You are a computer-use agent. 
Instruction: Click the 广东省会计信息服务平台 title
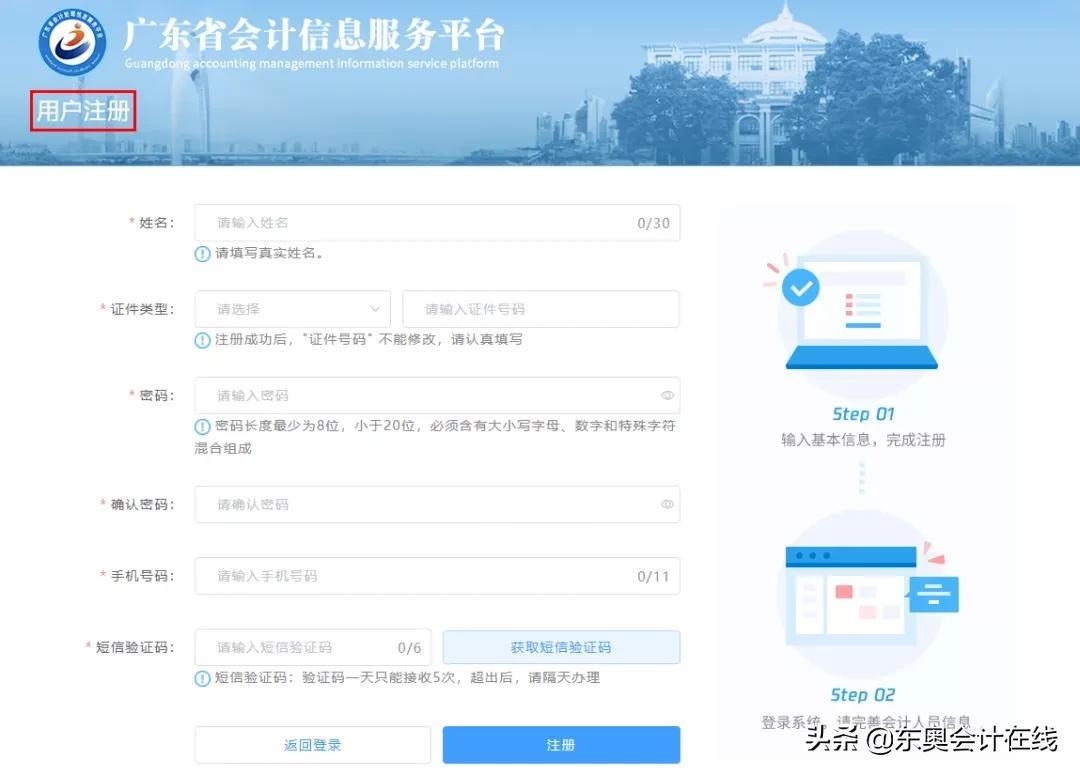(313, 34)
